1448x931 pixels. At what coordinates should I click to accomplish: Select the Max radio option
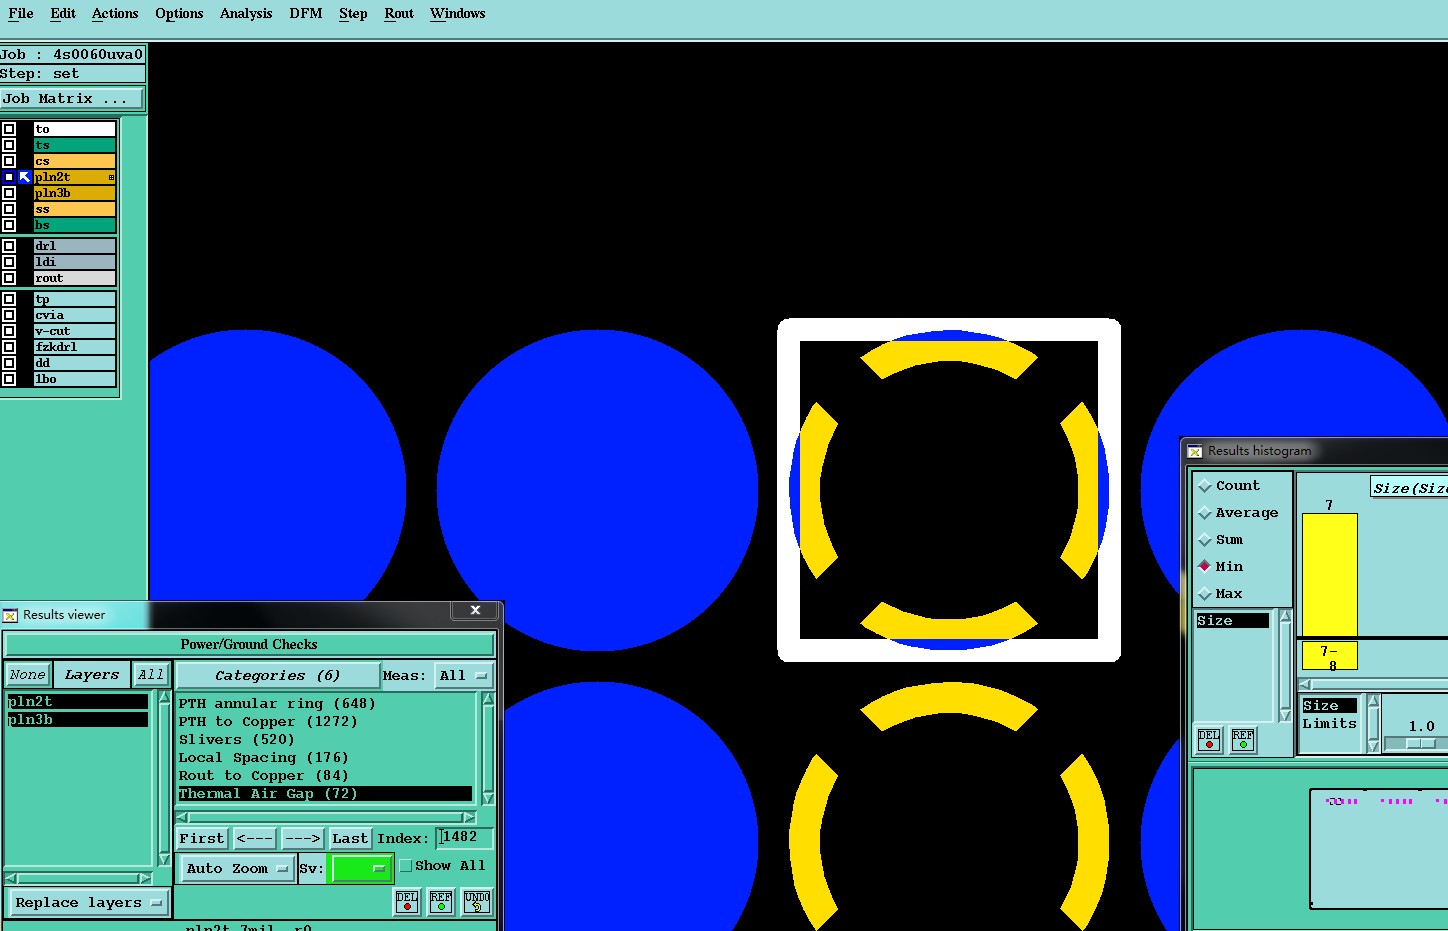1205,594
